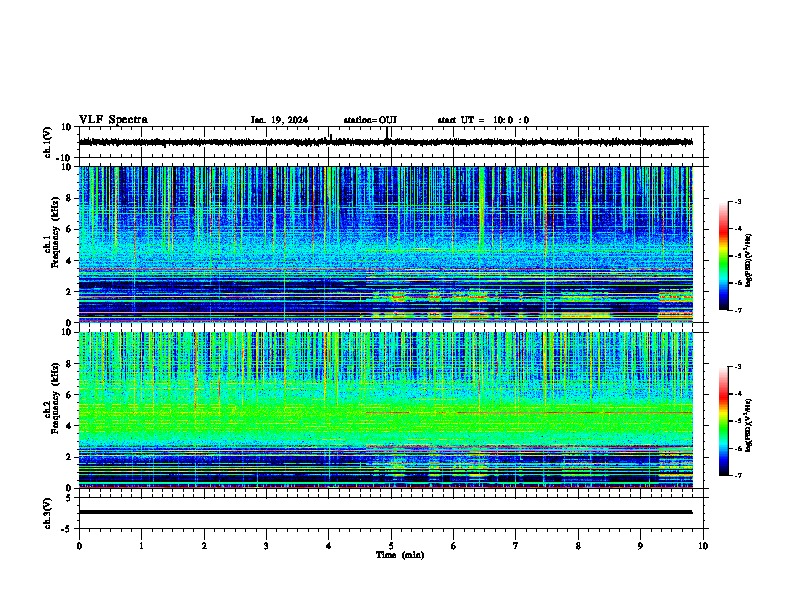Click time-axis tick label "4"
792x612 pixels.
click(329, 546)
